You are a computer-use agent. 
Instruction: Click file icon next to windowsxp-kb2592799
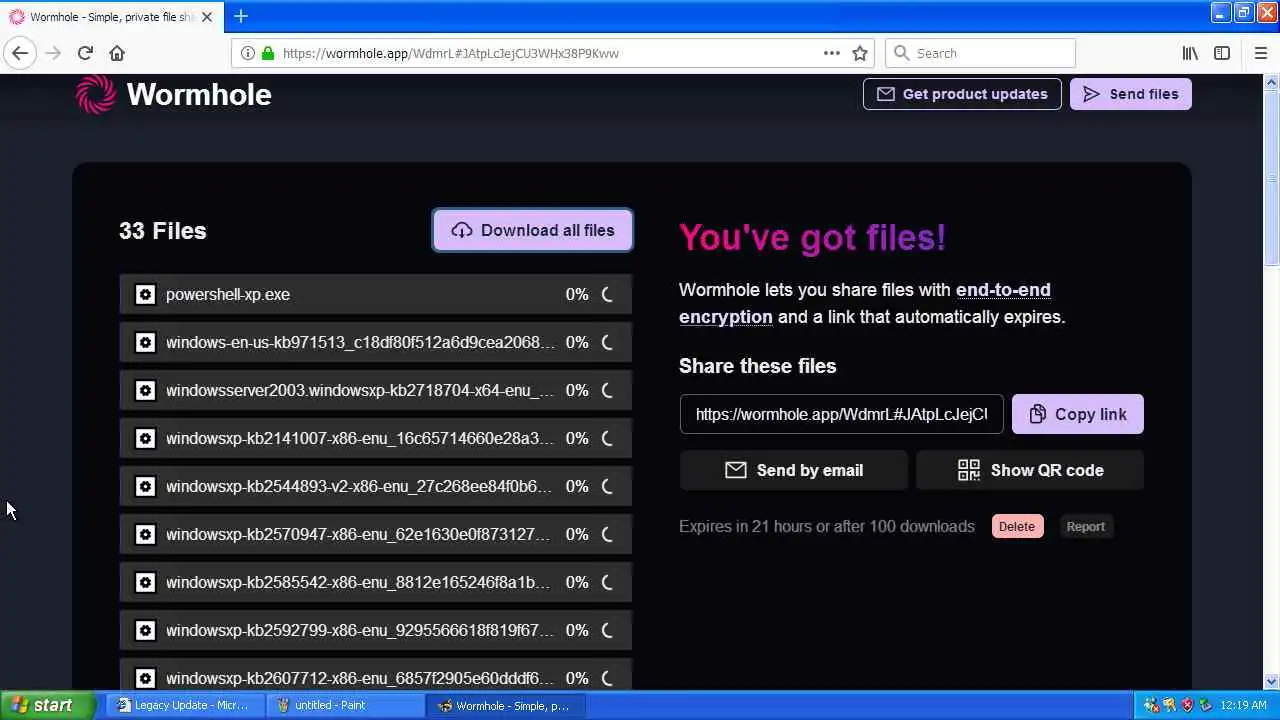click(145, 630)
